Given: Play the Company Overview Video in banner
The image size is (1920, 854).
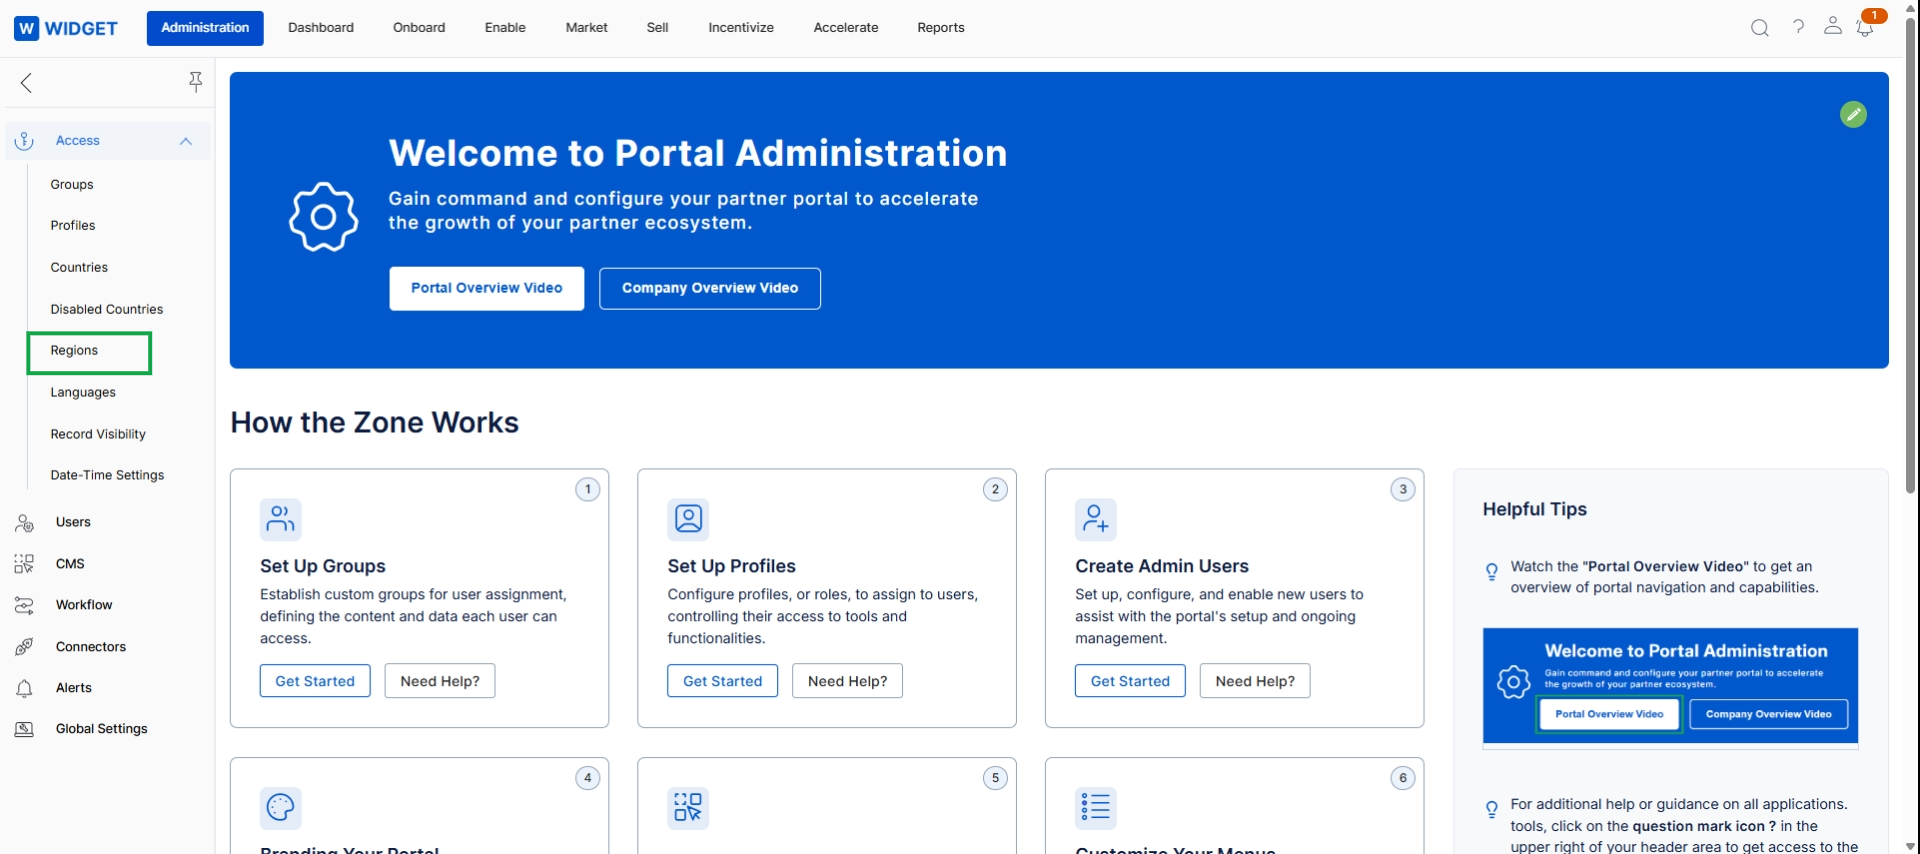Looking at the screenshot, I should (710, 288).
